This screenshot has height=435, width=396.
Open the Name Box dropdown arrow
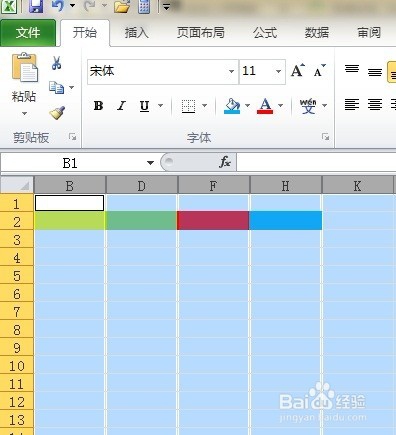tap(150, 163)
